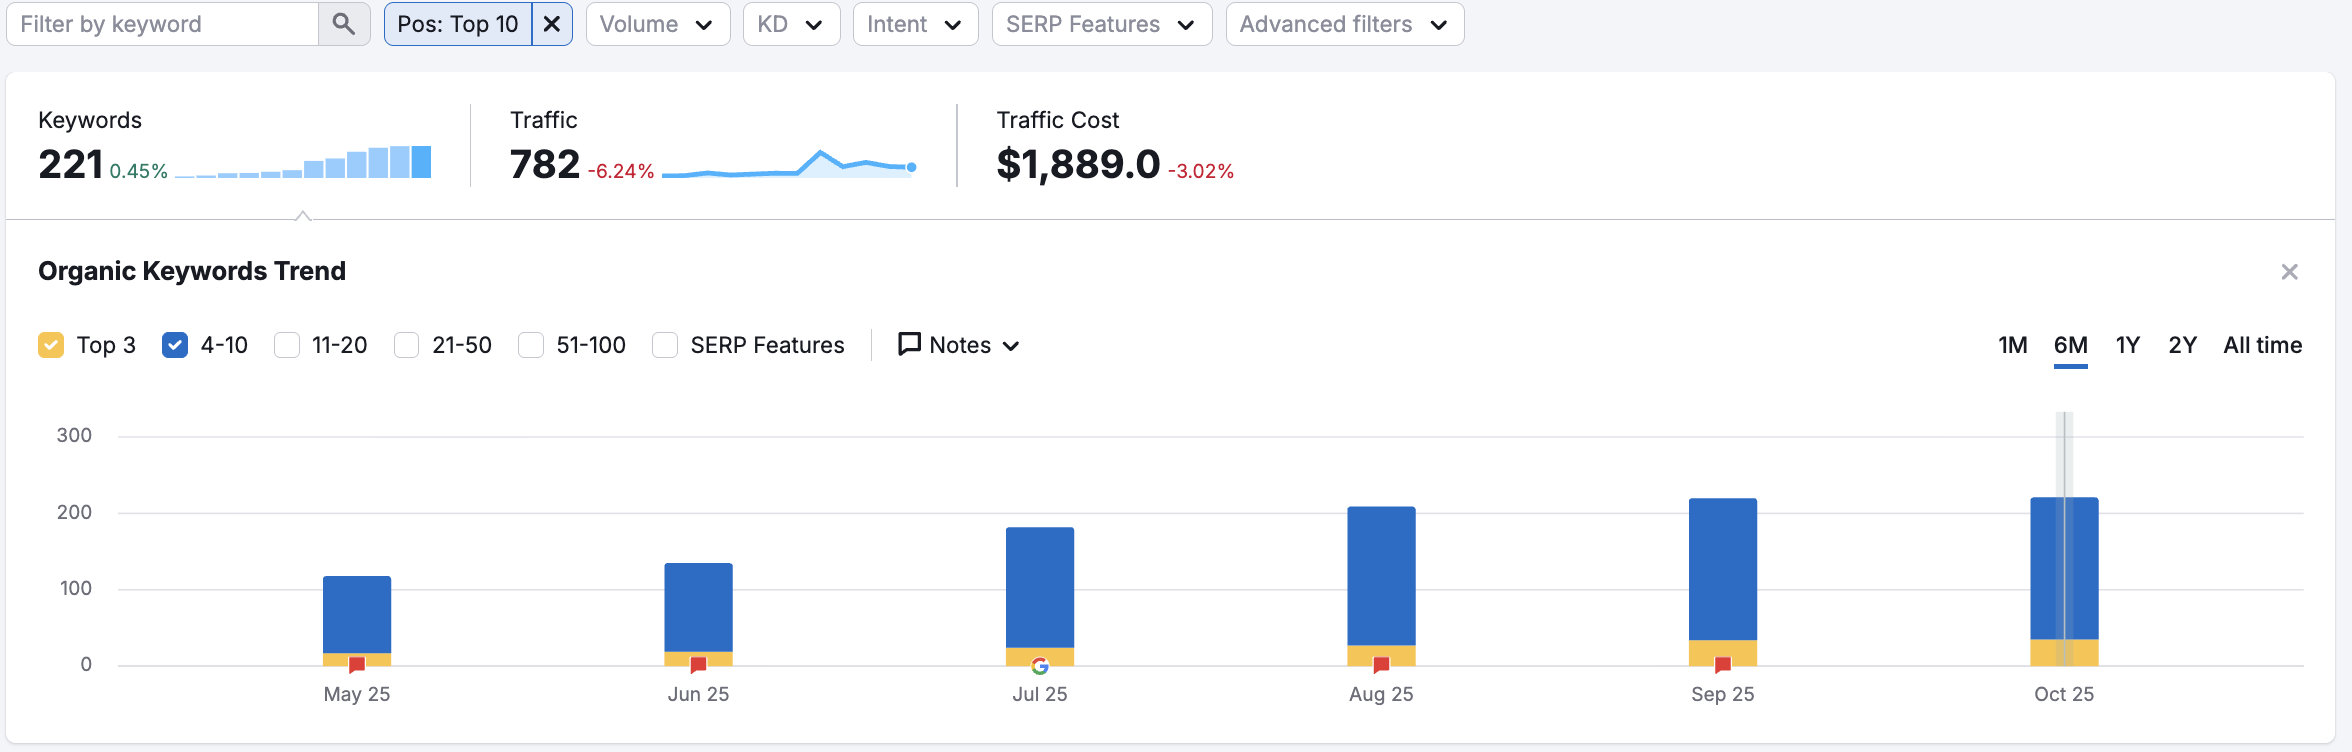Click the Google update icon on Jul 25

click(1040, 666)
